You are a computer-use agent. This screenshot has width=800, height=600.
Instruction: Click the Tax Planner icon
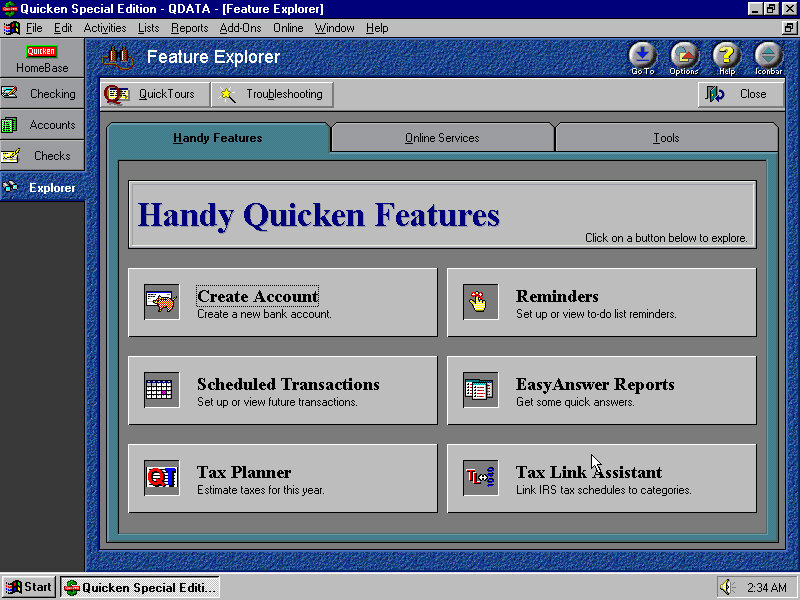pyautogui.click(x=161, y=477)
